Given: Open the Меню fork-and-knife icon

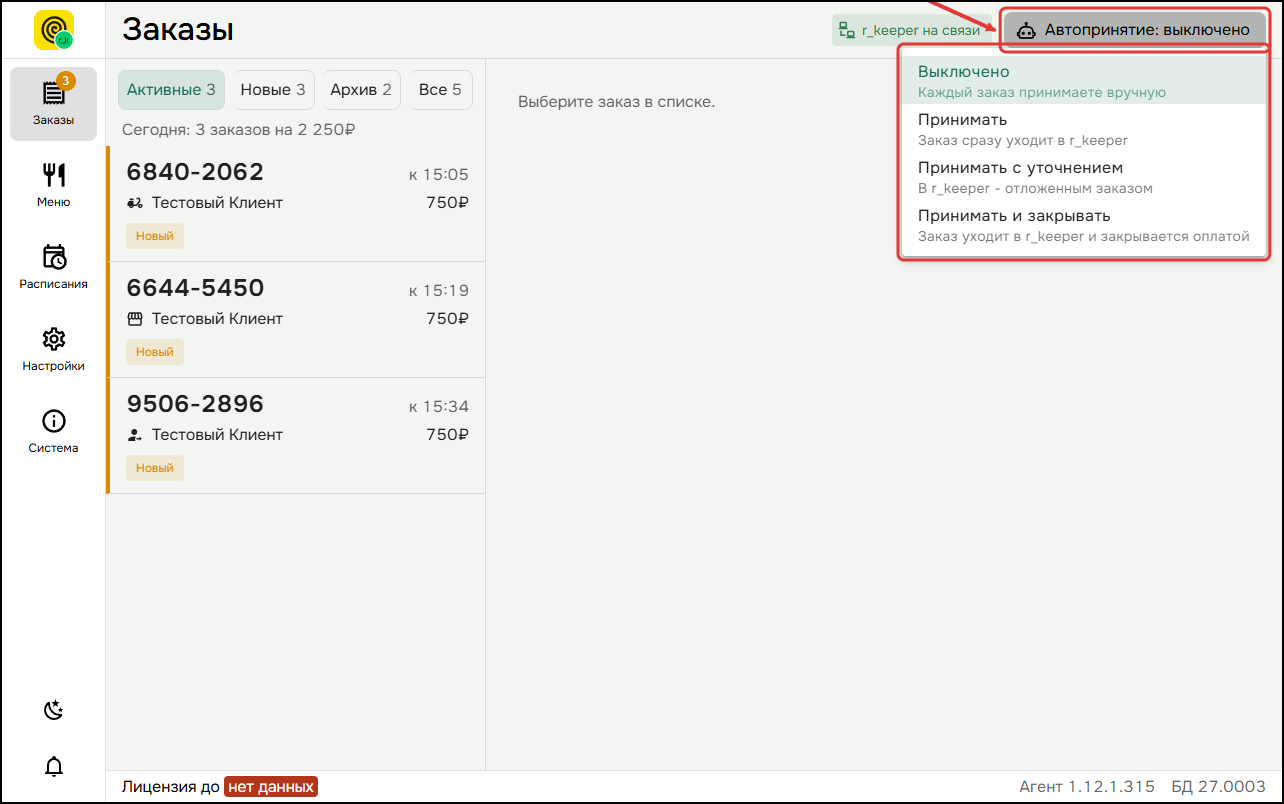Looking at the screenshot, I should (53, 175).
